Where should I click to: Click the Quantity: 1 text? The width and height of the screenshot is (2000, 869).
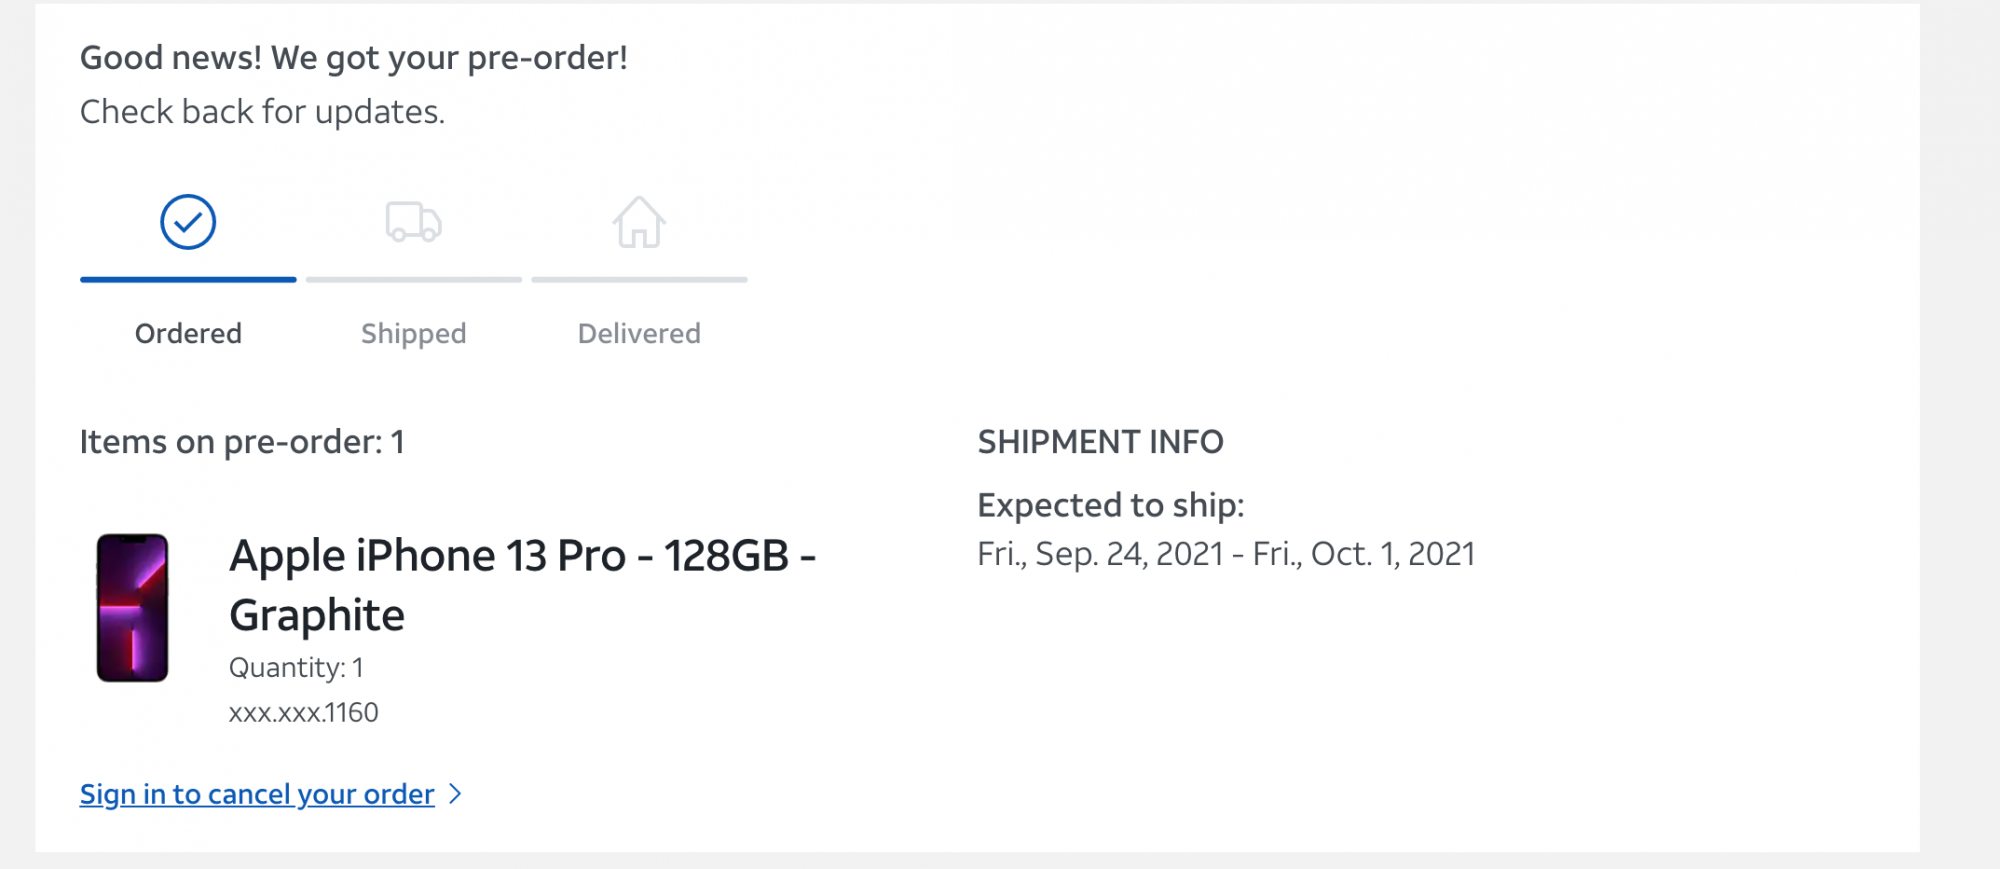pyautogui.click(x=296, y=667)
